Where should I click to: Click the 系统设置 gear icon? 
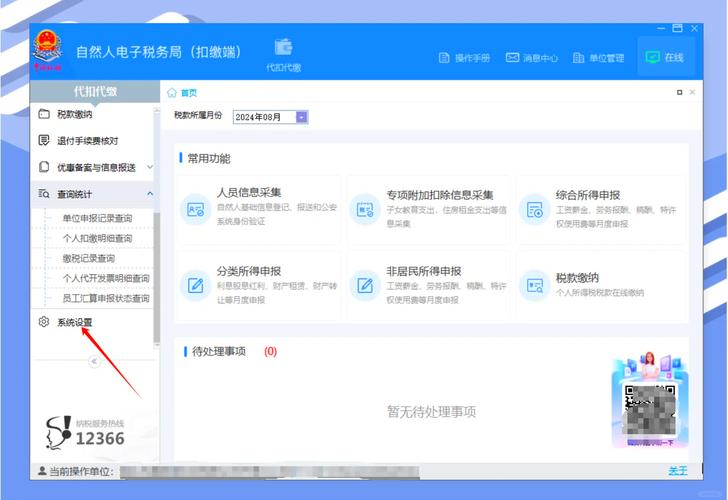[x=44, y=322]
